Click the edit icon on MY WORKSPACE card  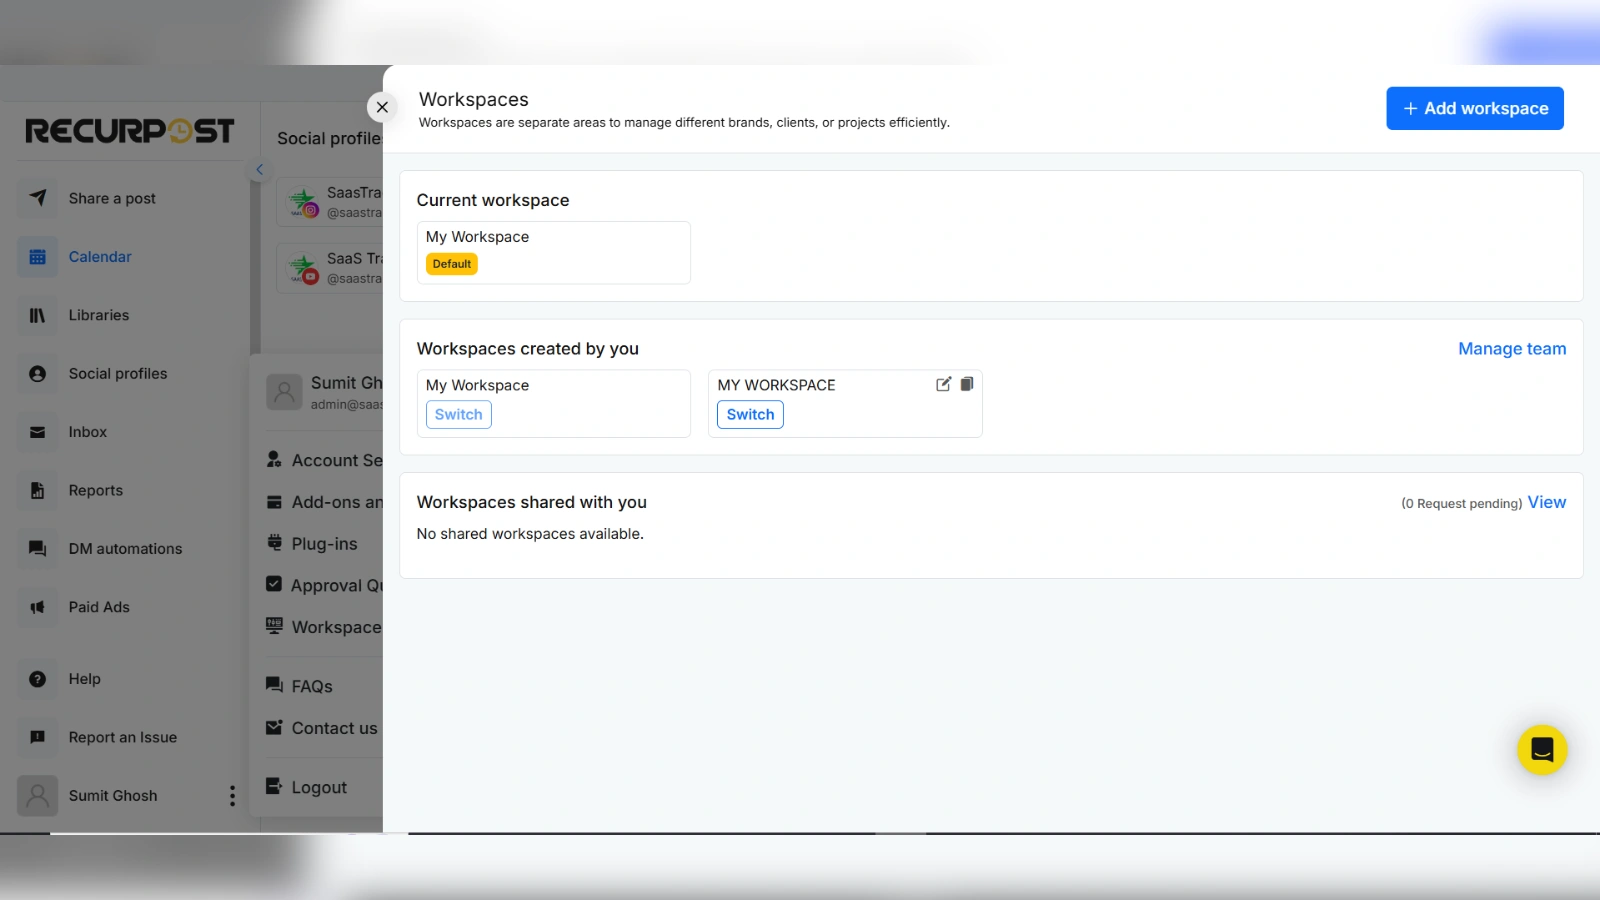coord(943,384)
